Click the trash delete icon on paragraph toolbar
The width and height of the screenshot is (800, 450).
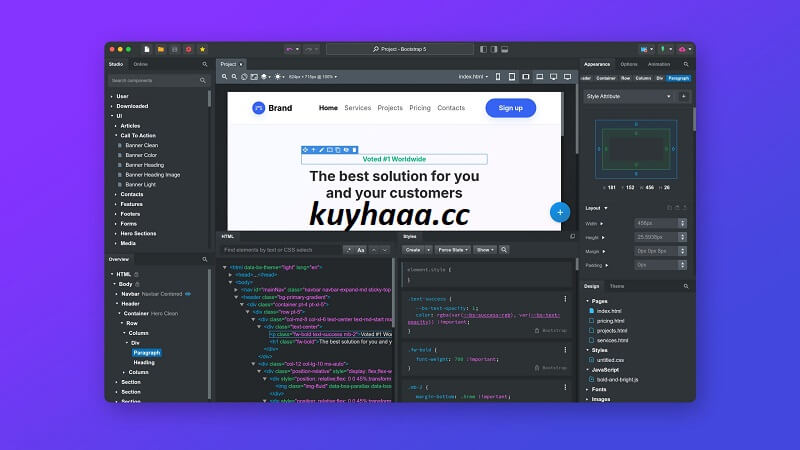pos(354,150)
